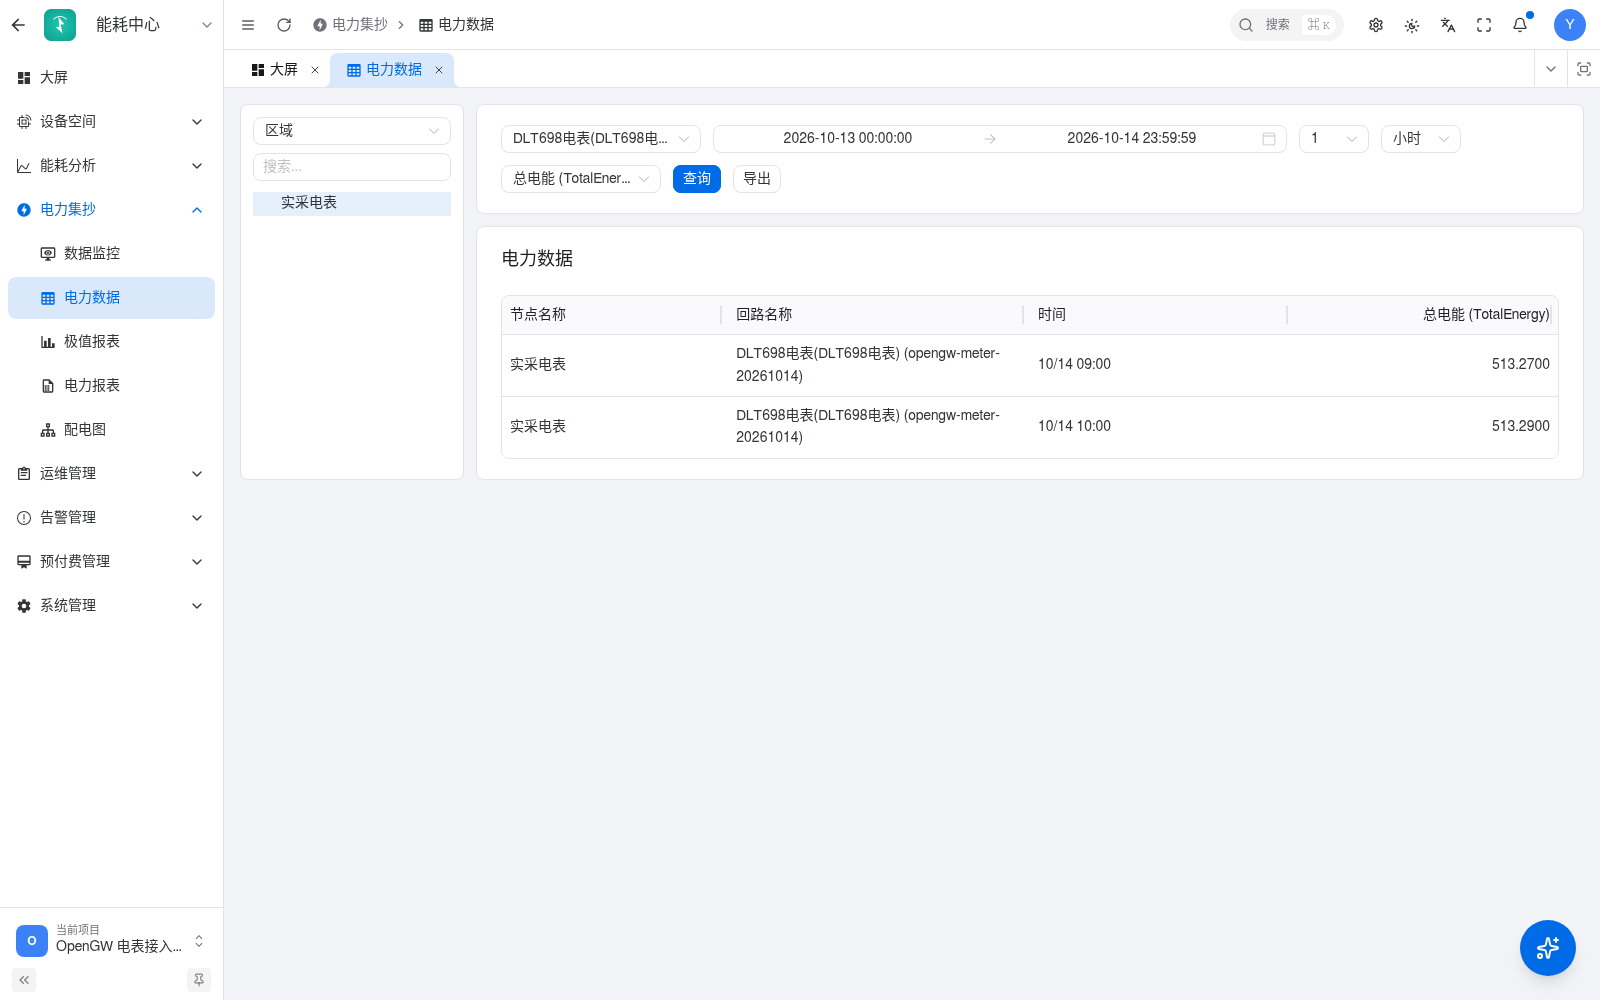The height and width of the screenshot is (1000, 1600).
Task: Open the language translation icon
Action: tap(1448, 25)
